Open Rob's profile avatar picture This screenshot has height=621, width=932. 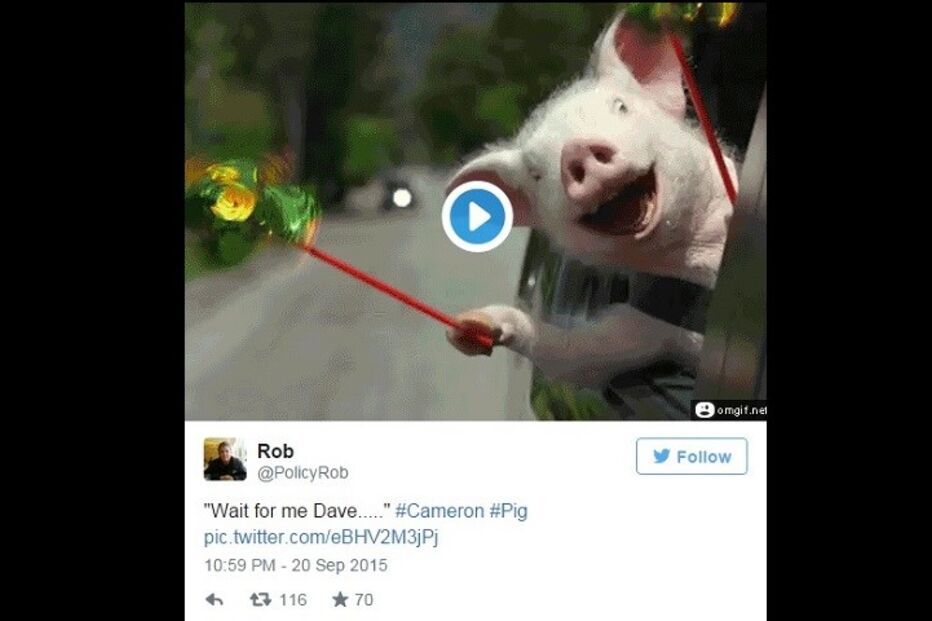point(225,459)
